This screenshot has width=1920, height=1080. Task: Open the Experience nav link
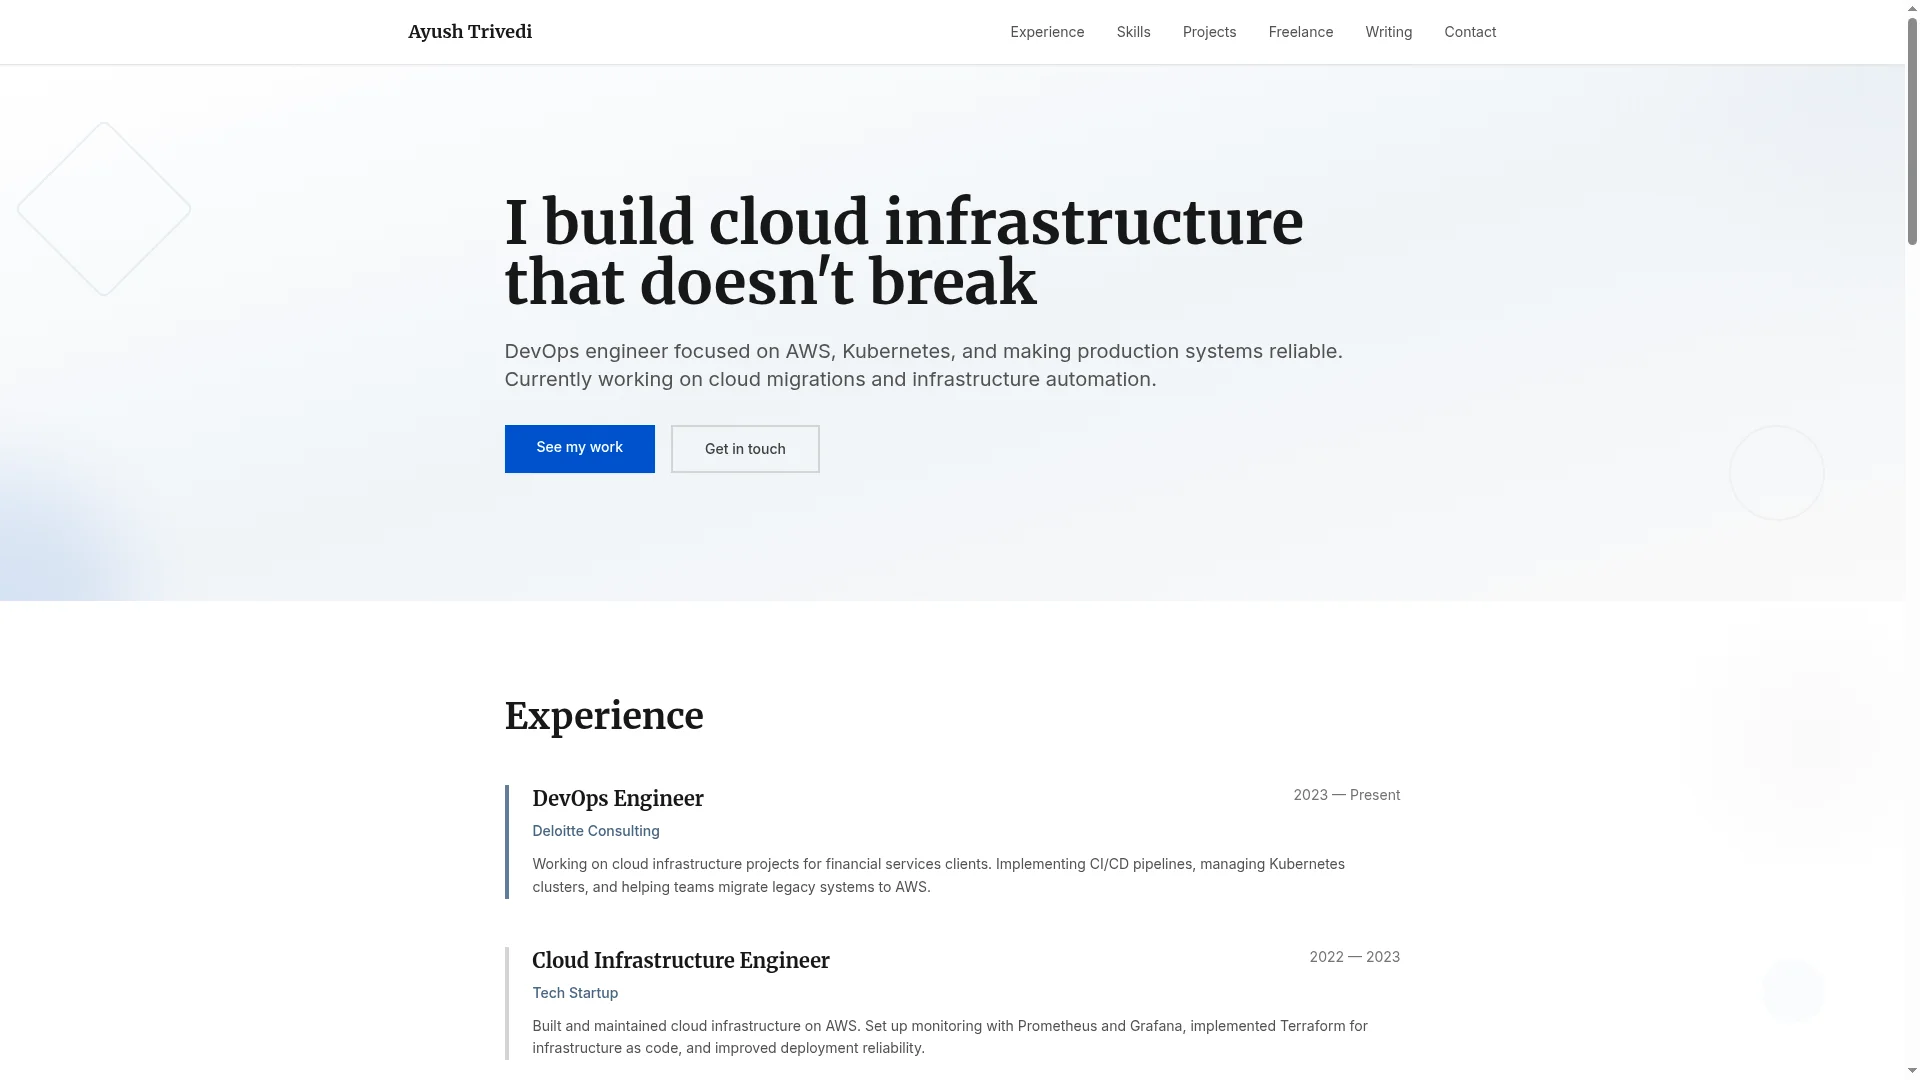(x=1047, y=32)
